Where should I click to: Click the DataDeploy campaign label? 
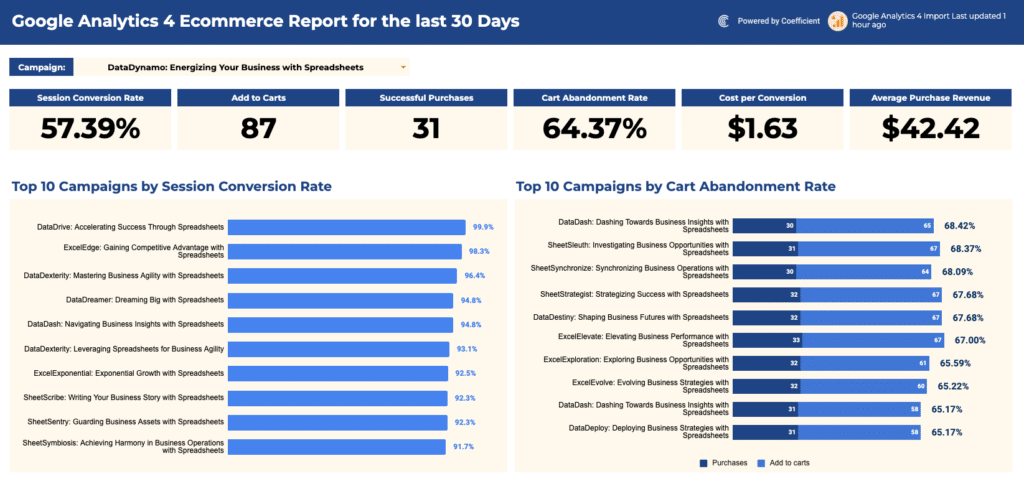click(648, 432)
